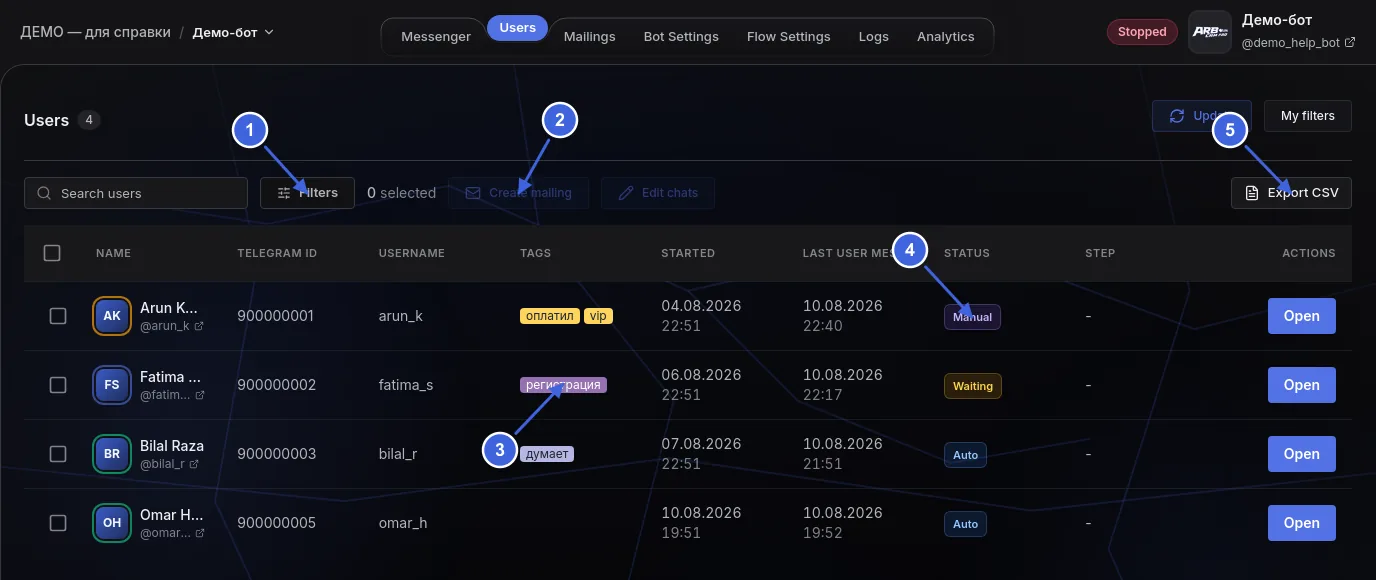Click the BR avatar of Bilal Raza

coord(112,454)
